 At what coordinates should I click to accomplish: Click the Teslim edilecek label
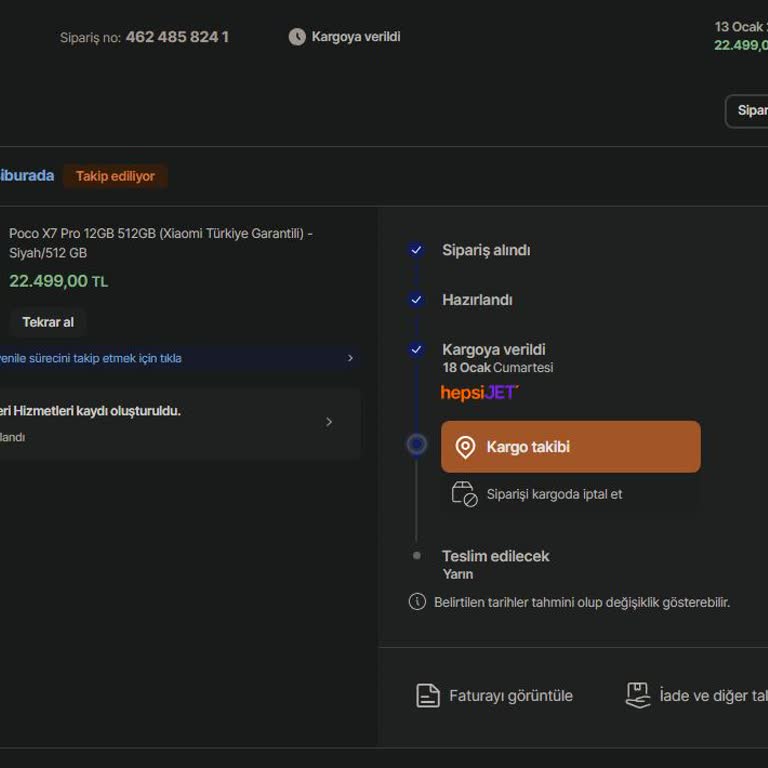pyautogui.click(x=496, y=556)
